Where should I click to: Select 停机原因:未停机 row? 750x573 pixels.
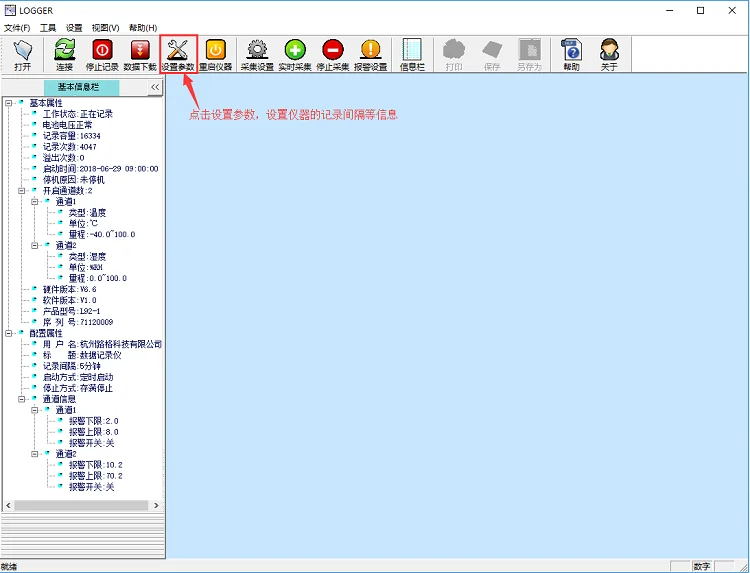click(74, 180)
